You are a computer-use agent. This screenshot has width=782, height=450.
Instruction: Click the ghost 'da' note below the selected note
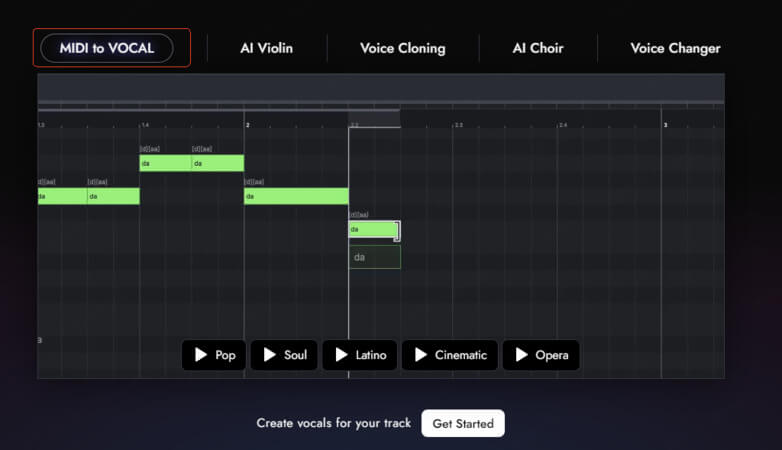tap(374, 257)
